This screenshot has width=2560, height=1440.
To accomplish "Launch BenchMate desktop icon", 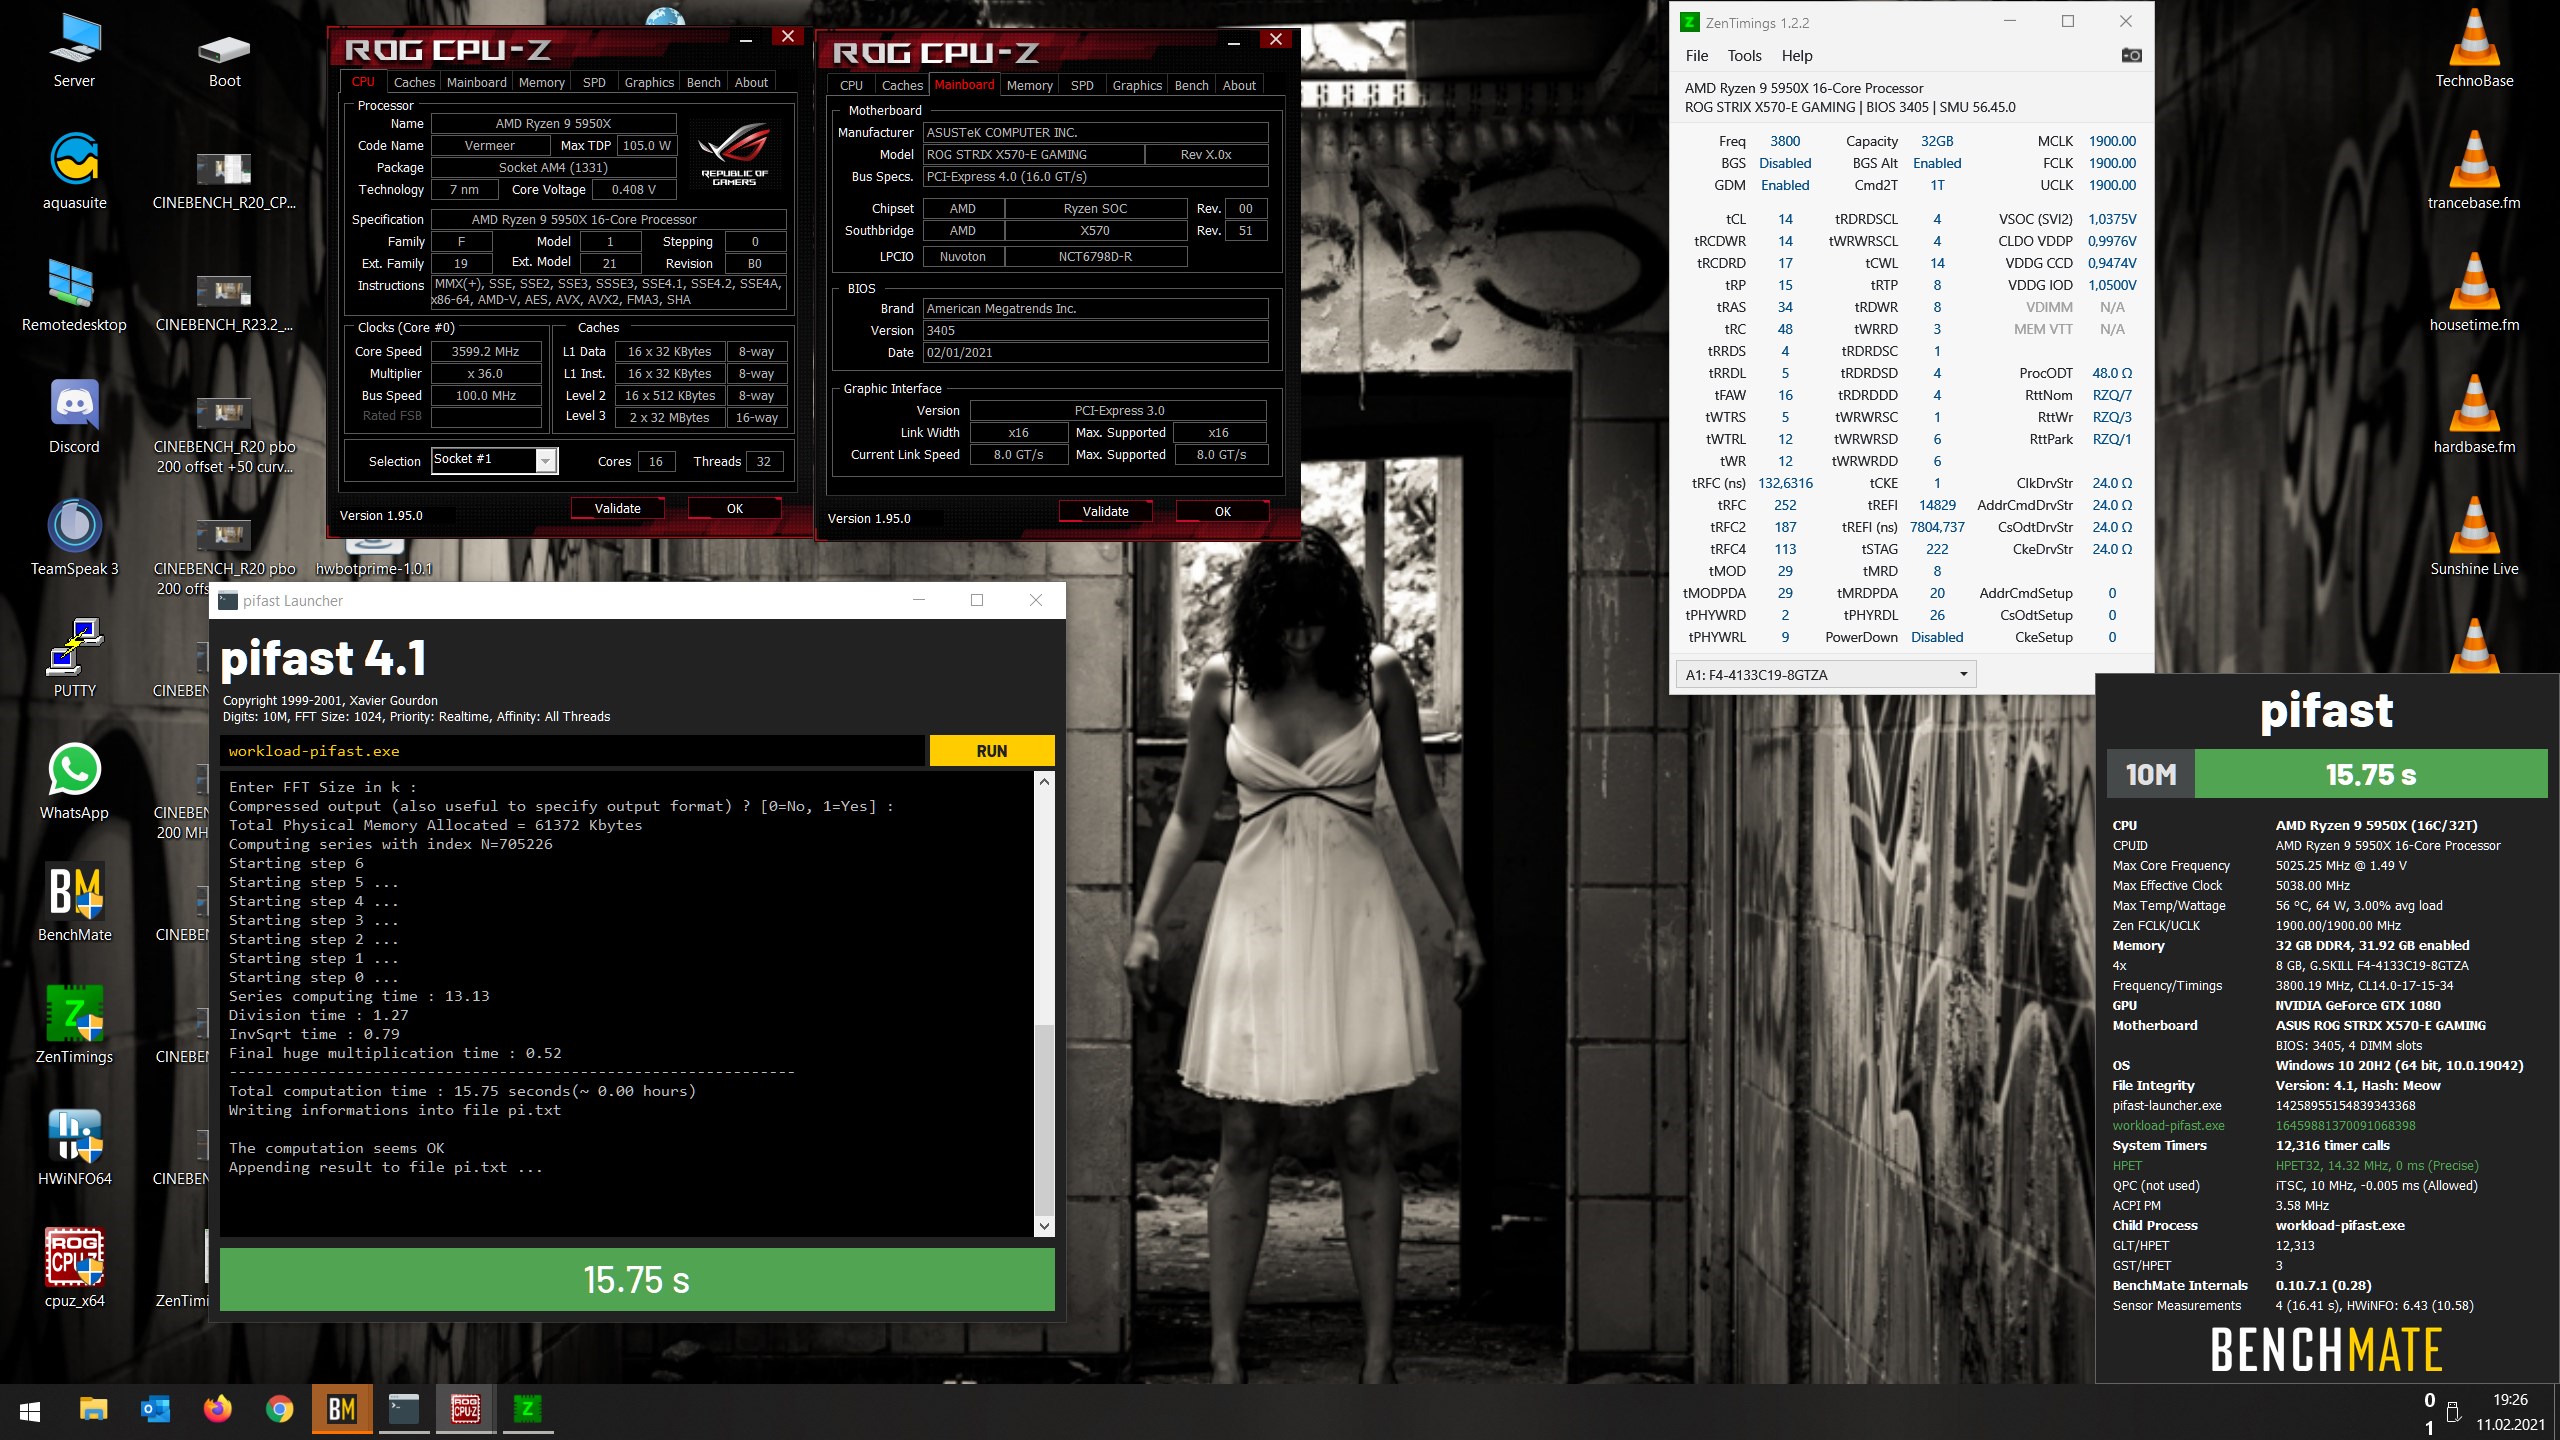I will pos(74,904).
